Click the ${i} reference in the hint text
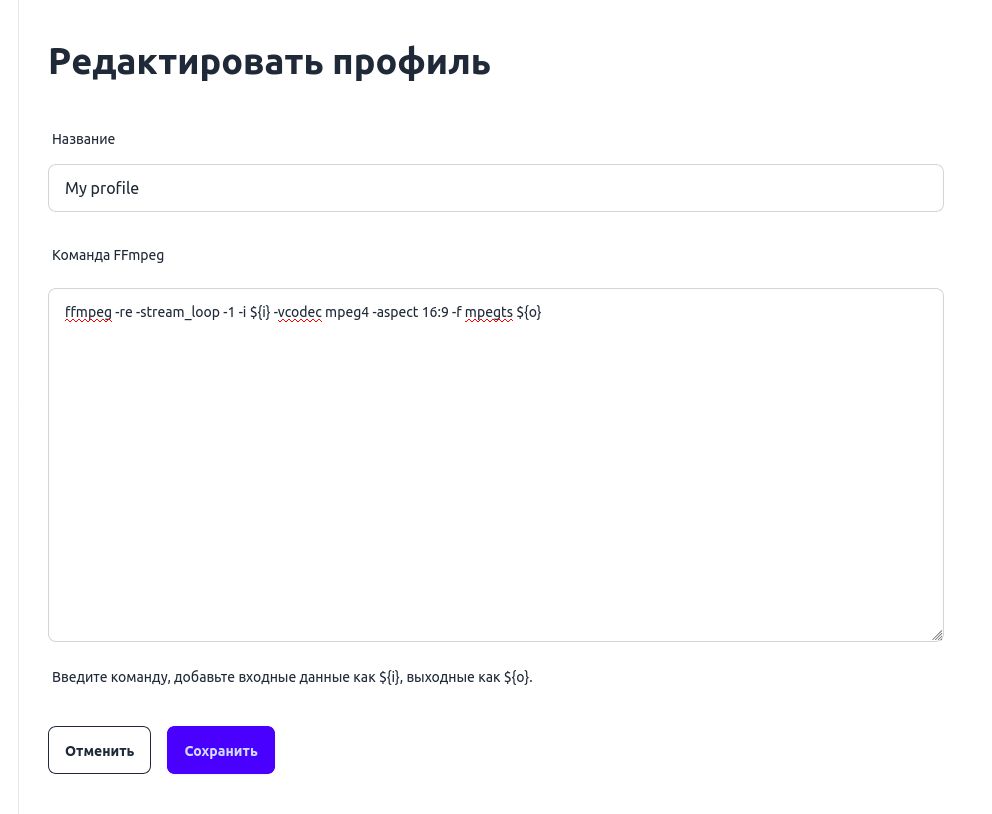This screenshot has height=814, width=992. click(x=389, y=677)
